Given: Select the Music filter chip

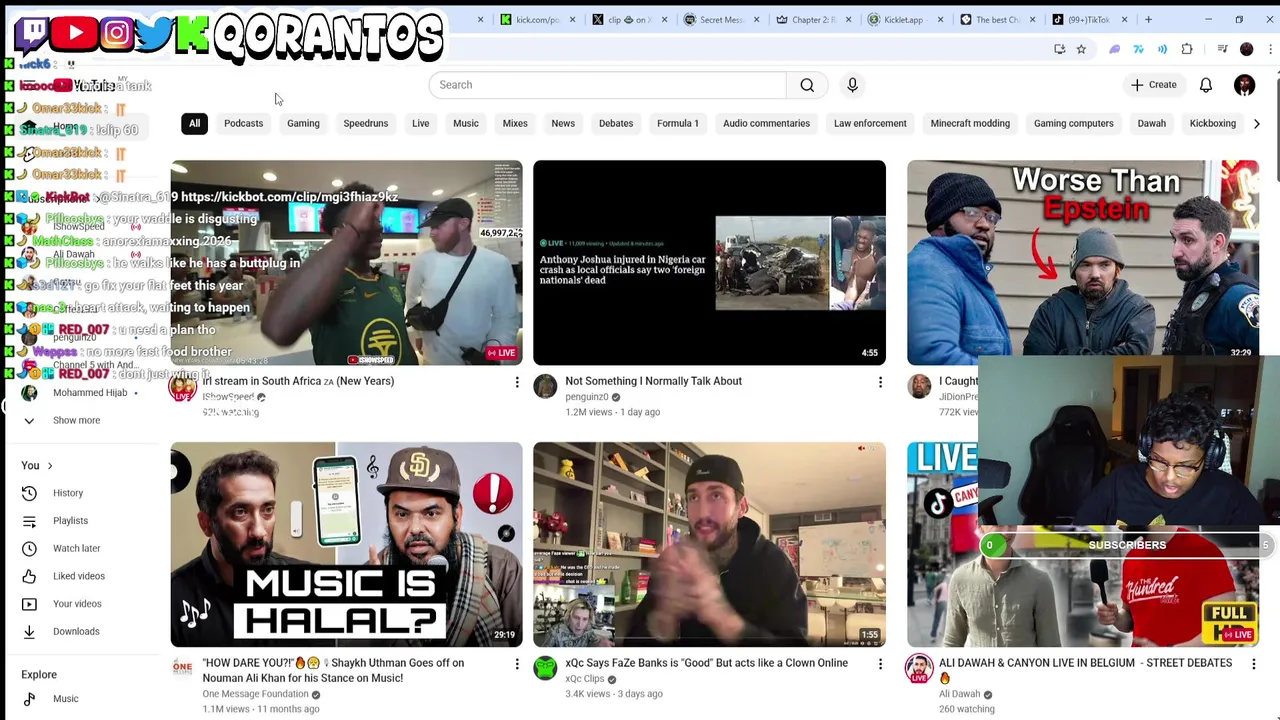Looking at the screenshot, I should click(466, 124).
